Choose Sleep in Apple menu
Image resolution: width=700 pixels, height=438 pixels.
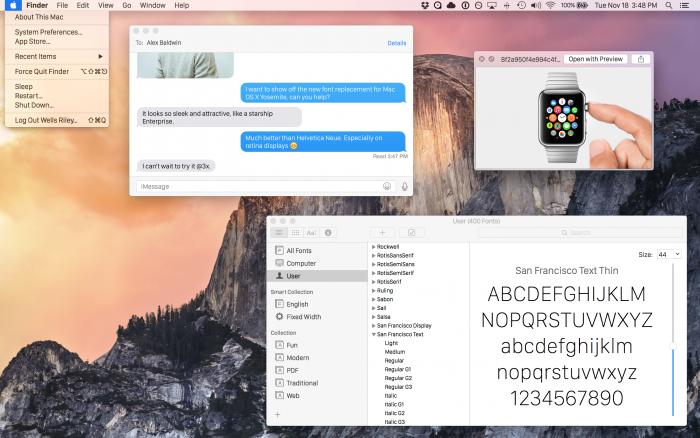57,87
